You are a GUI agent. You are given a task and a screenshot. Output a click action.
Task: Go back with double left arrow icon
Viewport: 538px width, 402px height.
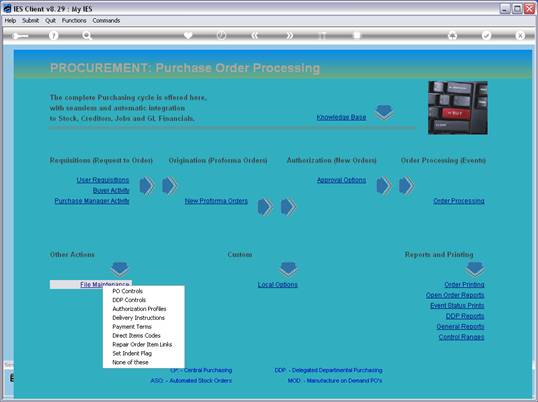[x=255, y=35]
